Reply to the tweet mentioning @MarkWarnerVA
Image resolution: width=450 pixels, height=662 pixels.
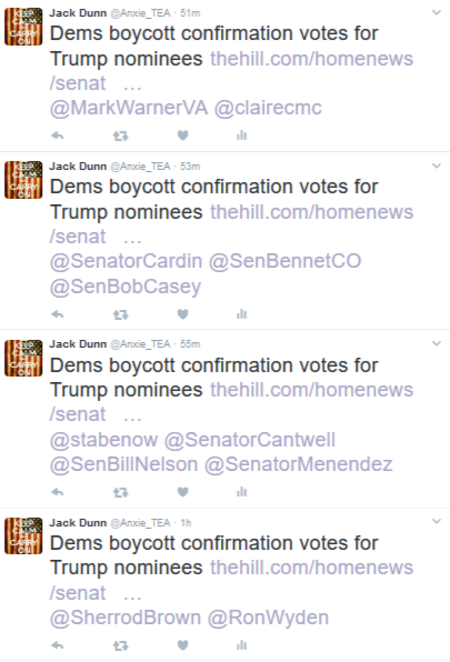(x=57, y=136)
